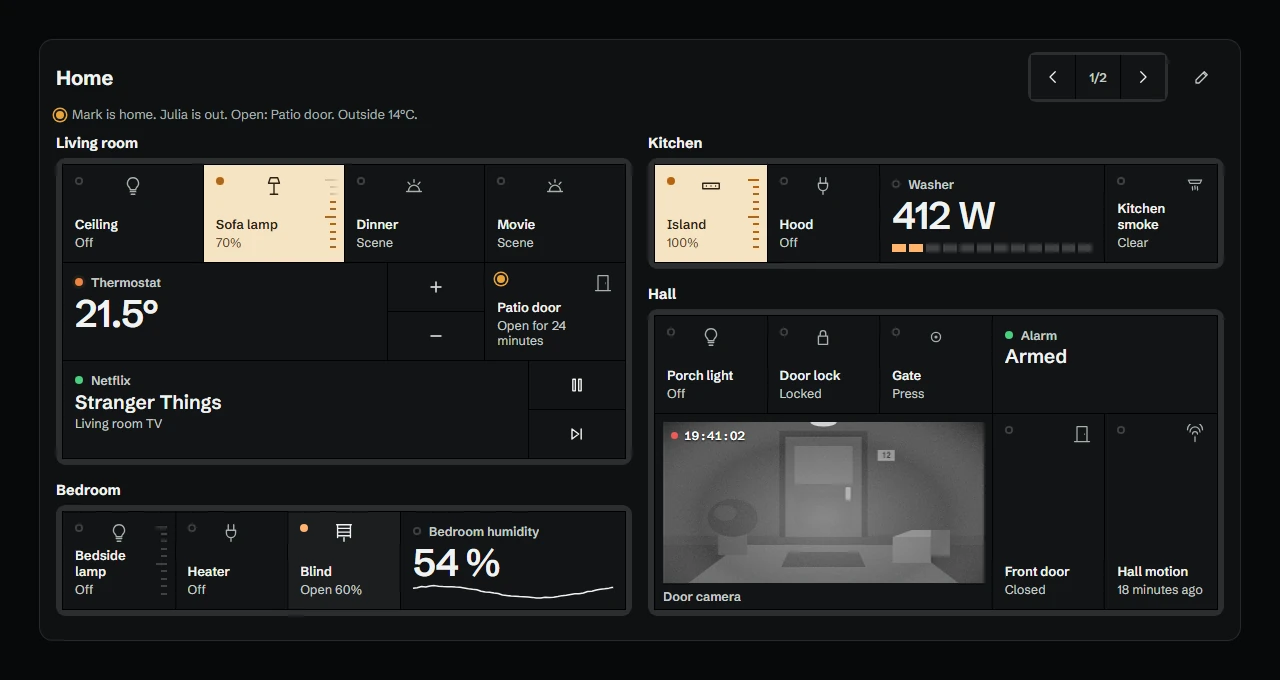Open the Washer 412 W tile
The image size is (1280, 680).
992,214
